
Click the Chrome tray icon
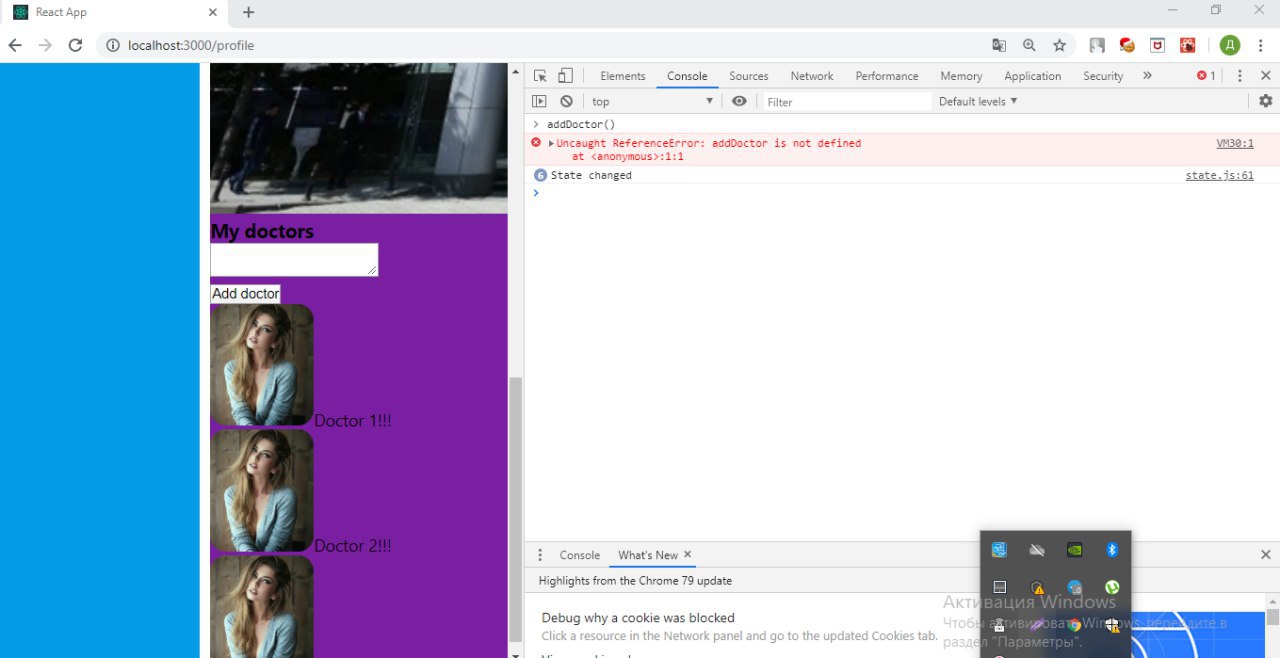click(x=1074, y=624)
